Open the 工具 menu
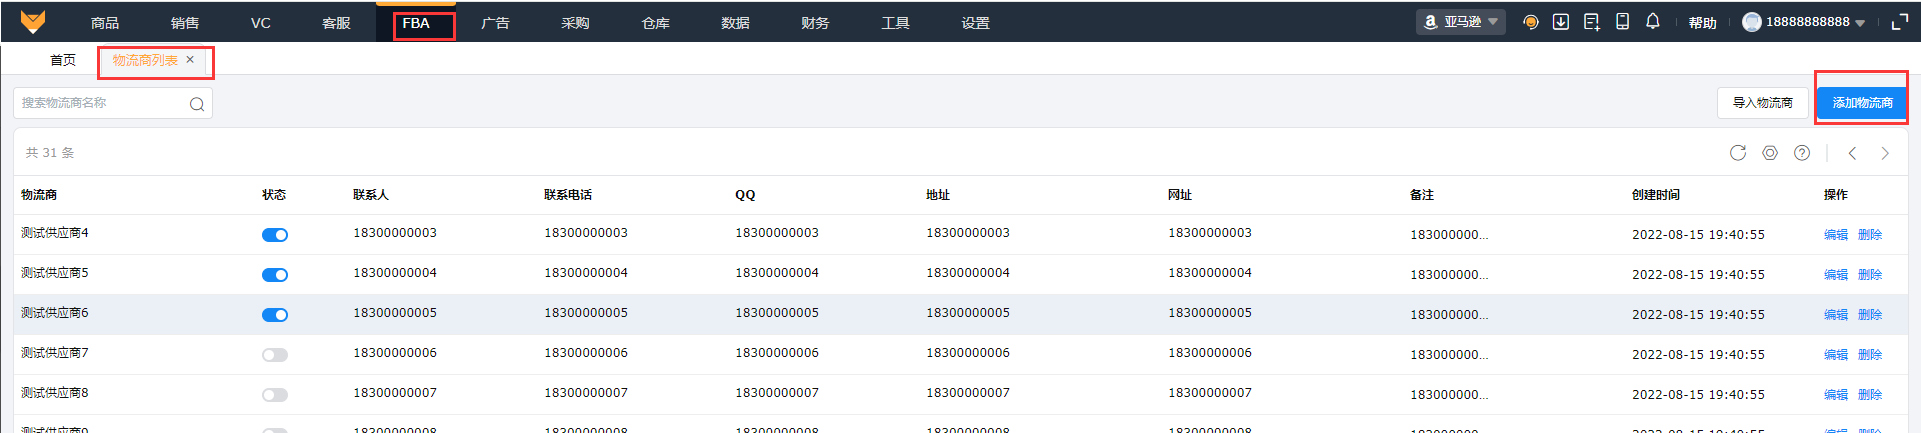Image resolution: width=1921 pixels, height=433 pixels. [x=895, y=23]
